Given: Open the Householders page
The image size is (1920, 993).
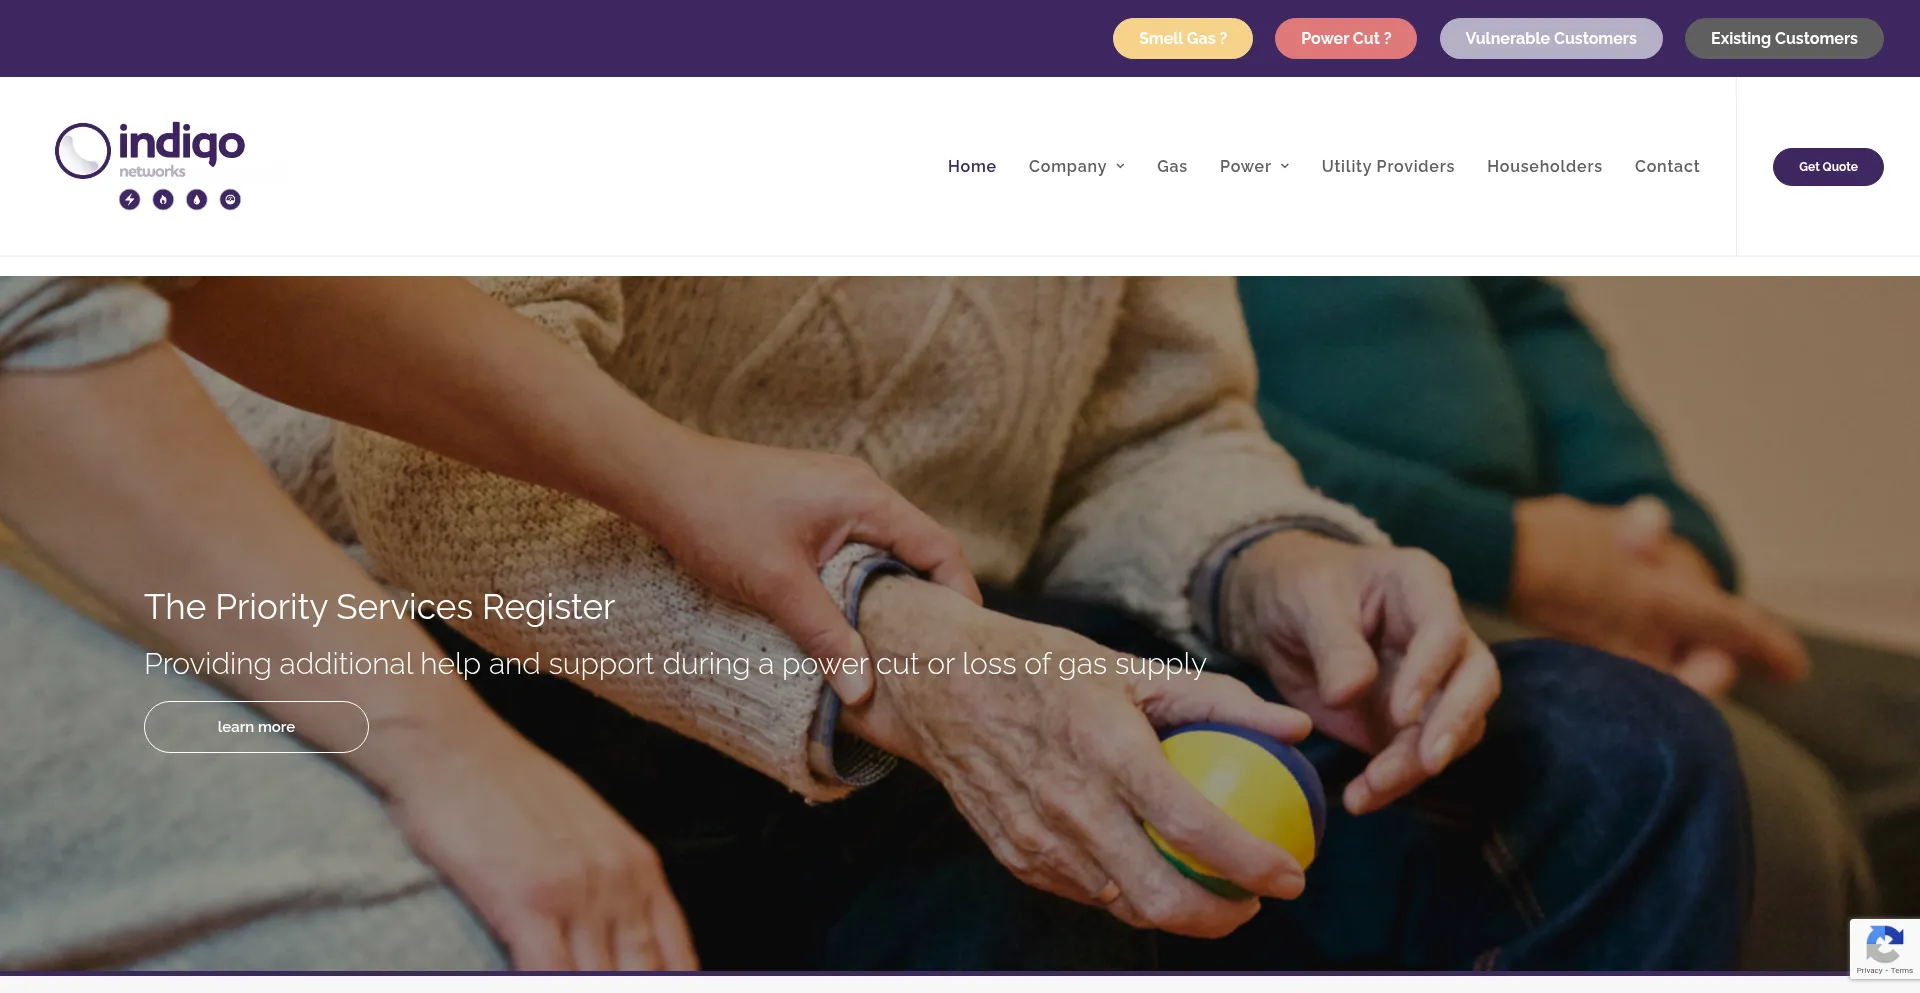Looking at the screenshot, I should [1544, 166].
